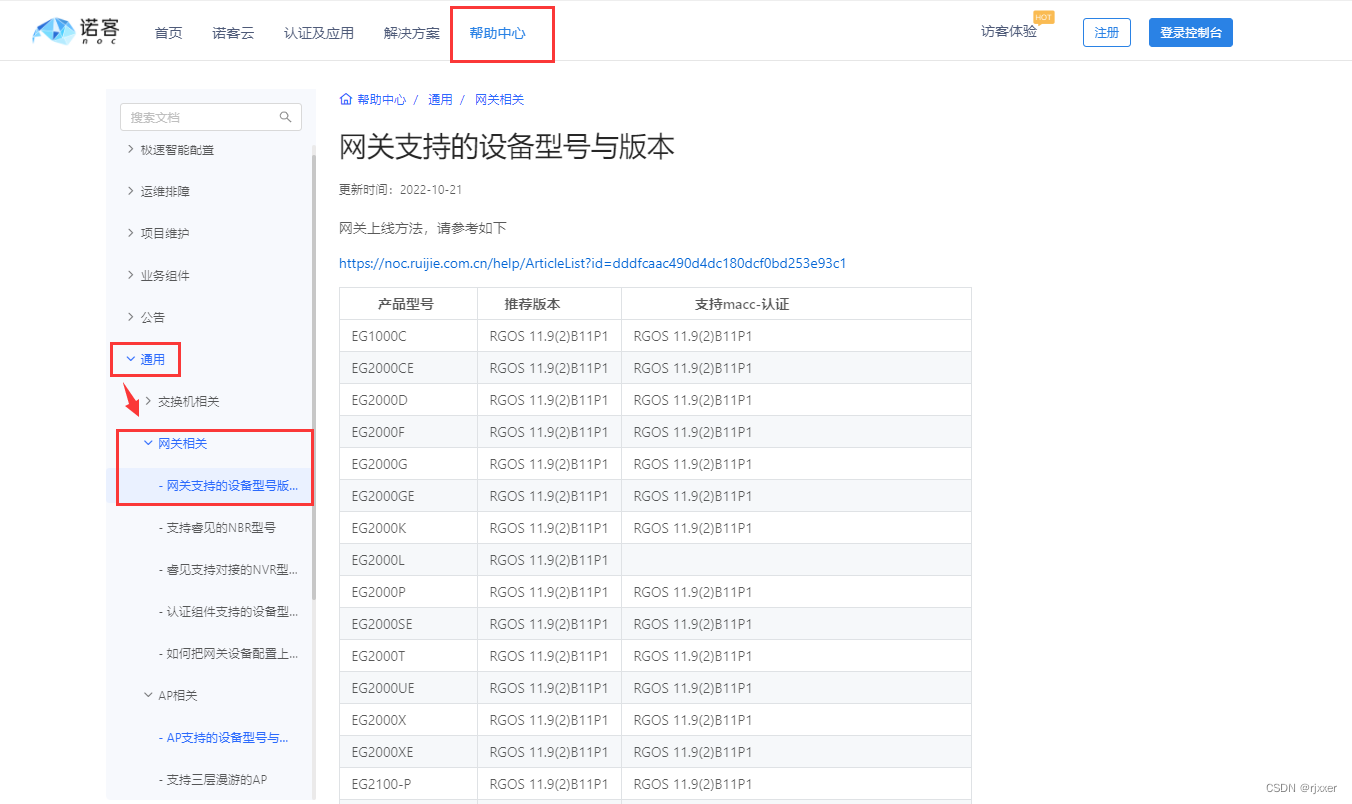The width and height of the screenshot is (1352, 804).
Task: Click the EG2000F table cell
Action: pyautogui.click(x=408, y=432)
